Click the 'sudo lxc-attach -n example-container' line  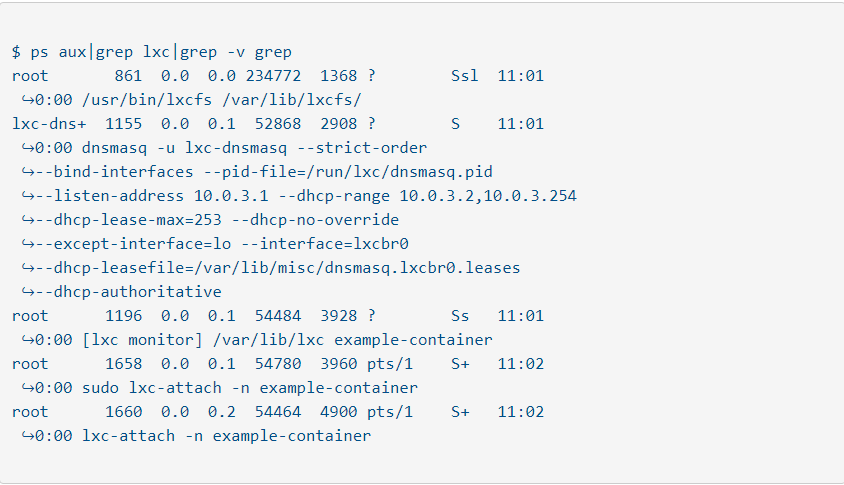(x=250, y=388)
